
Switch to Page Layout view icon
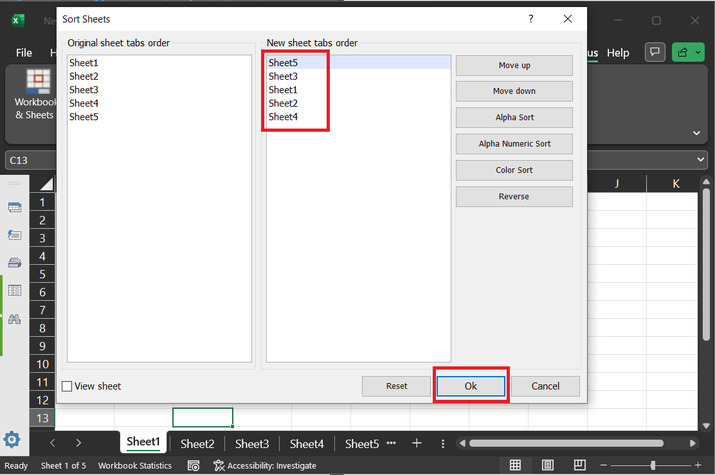[x=548, y=465]
